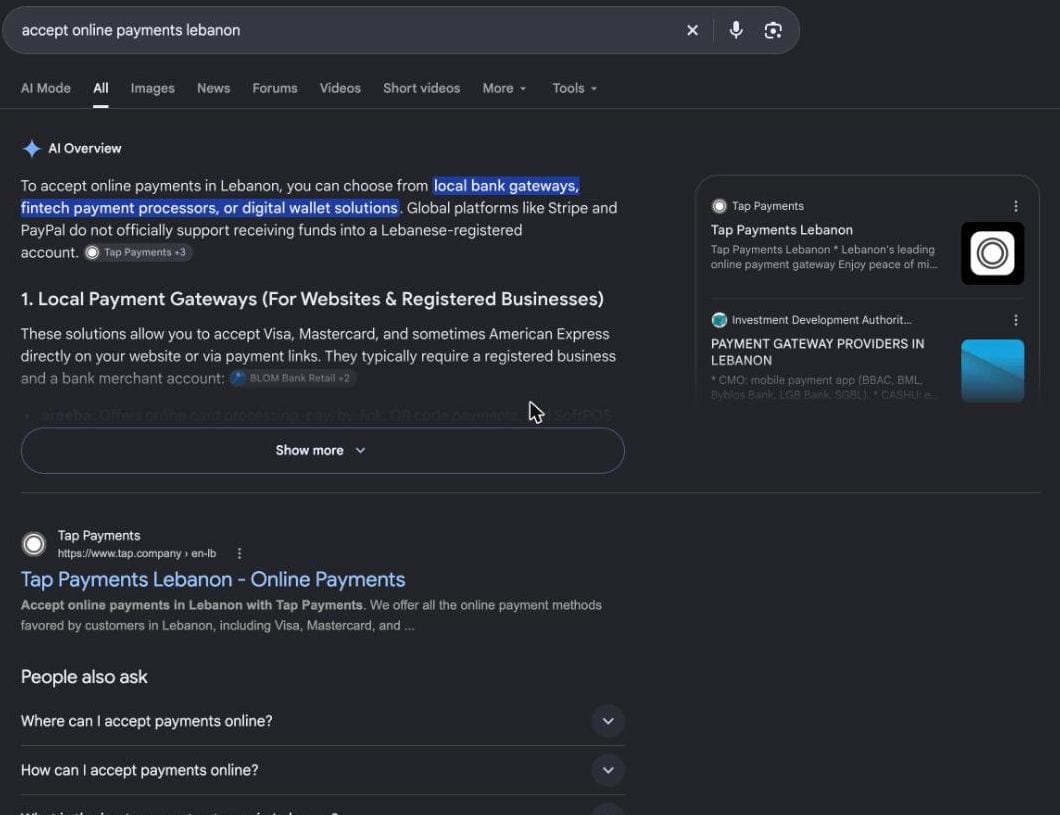Image resolution: width=1060 pixels, height=815 pixels.
Task: Click the BLOM Bank Retail +2 source chip
Action: coord(292,378)
